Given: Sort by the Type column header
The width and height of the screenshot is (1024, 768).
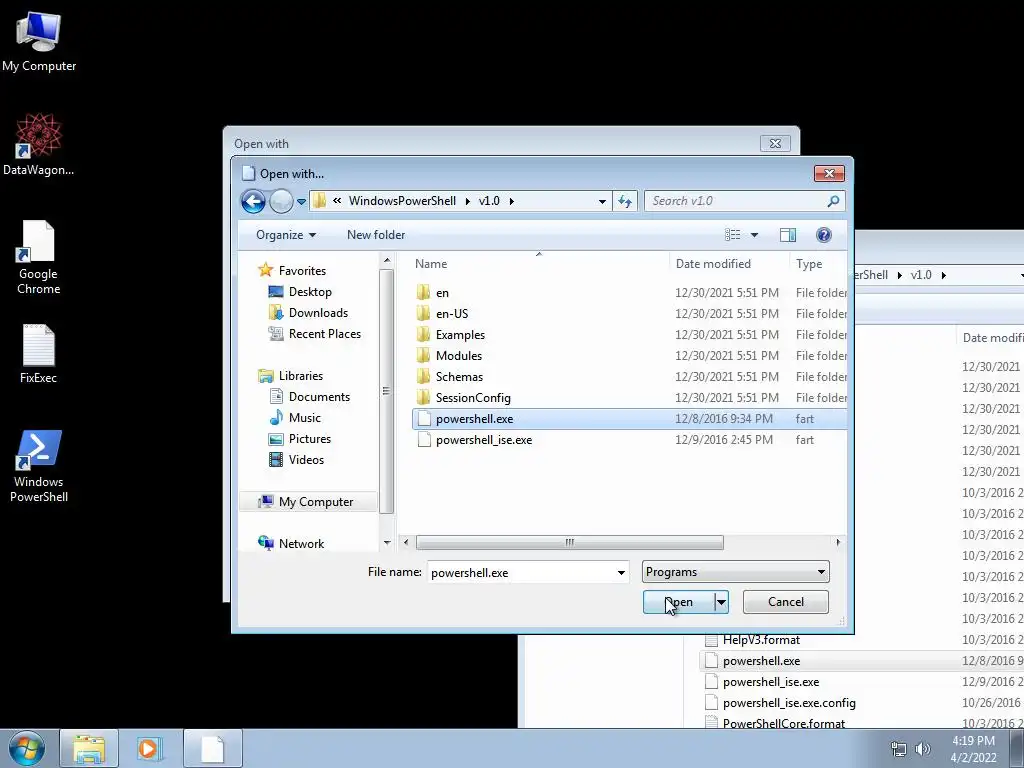Looking at the screenshot, I should [818, 264].
